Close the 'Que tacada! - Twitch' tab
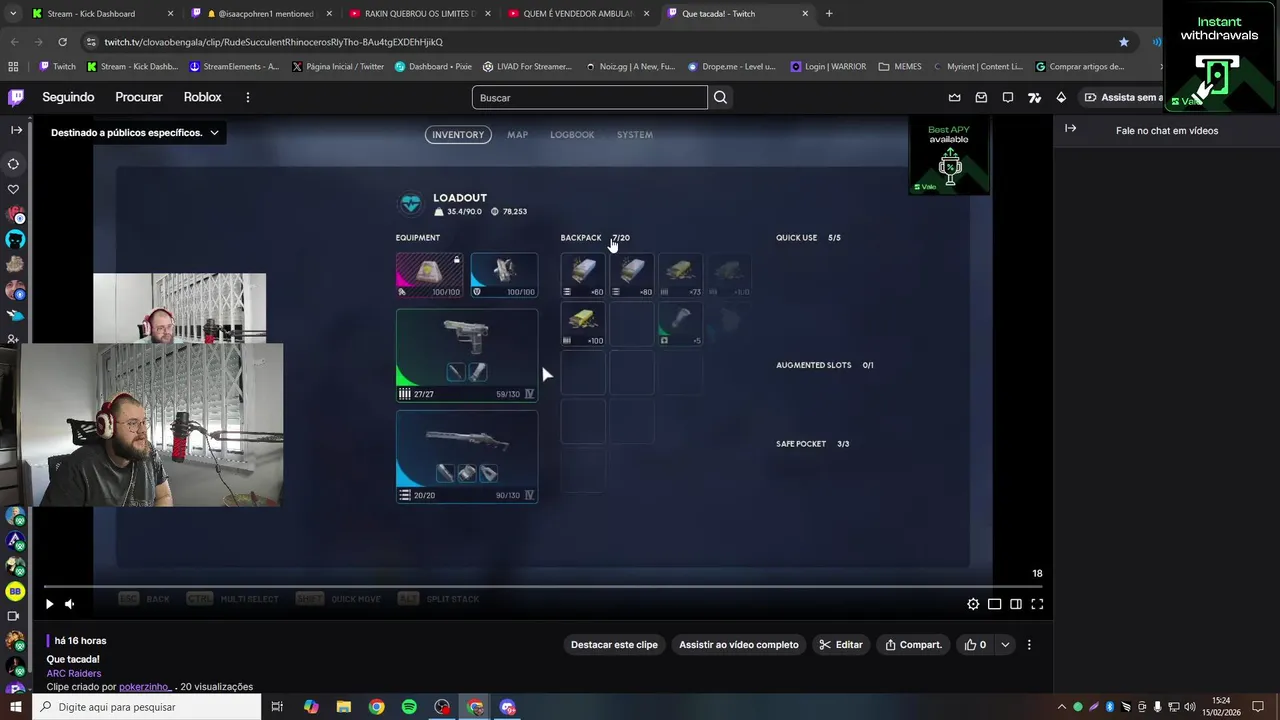 tap(805, 14)
